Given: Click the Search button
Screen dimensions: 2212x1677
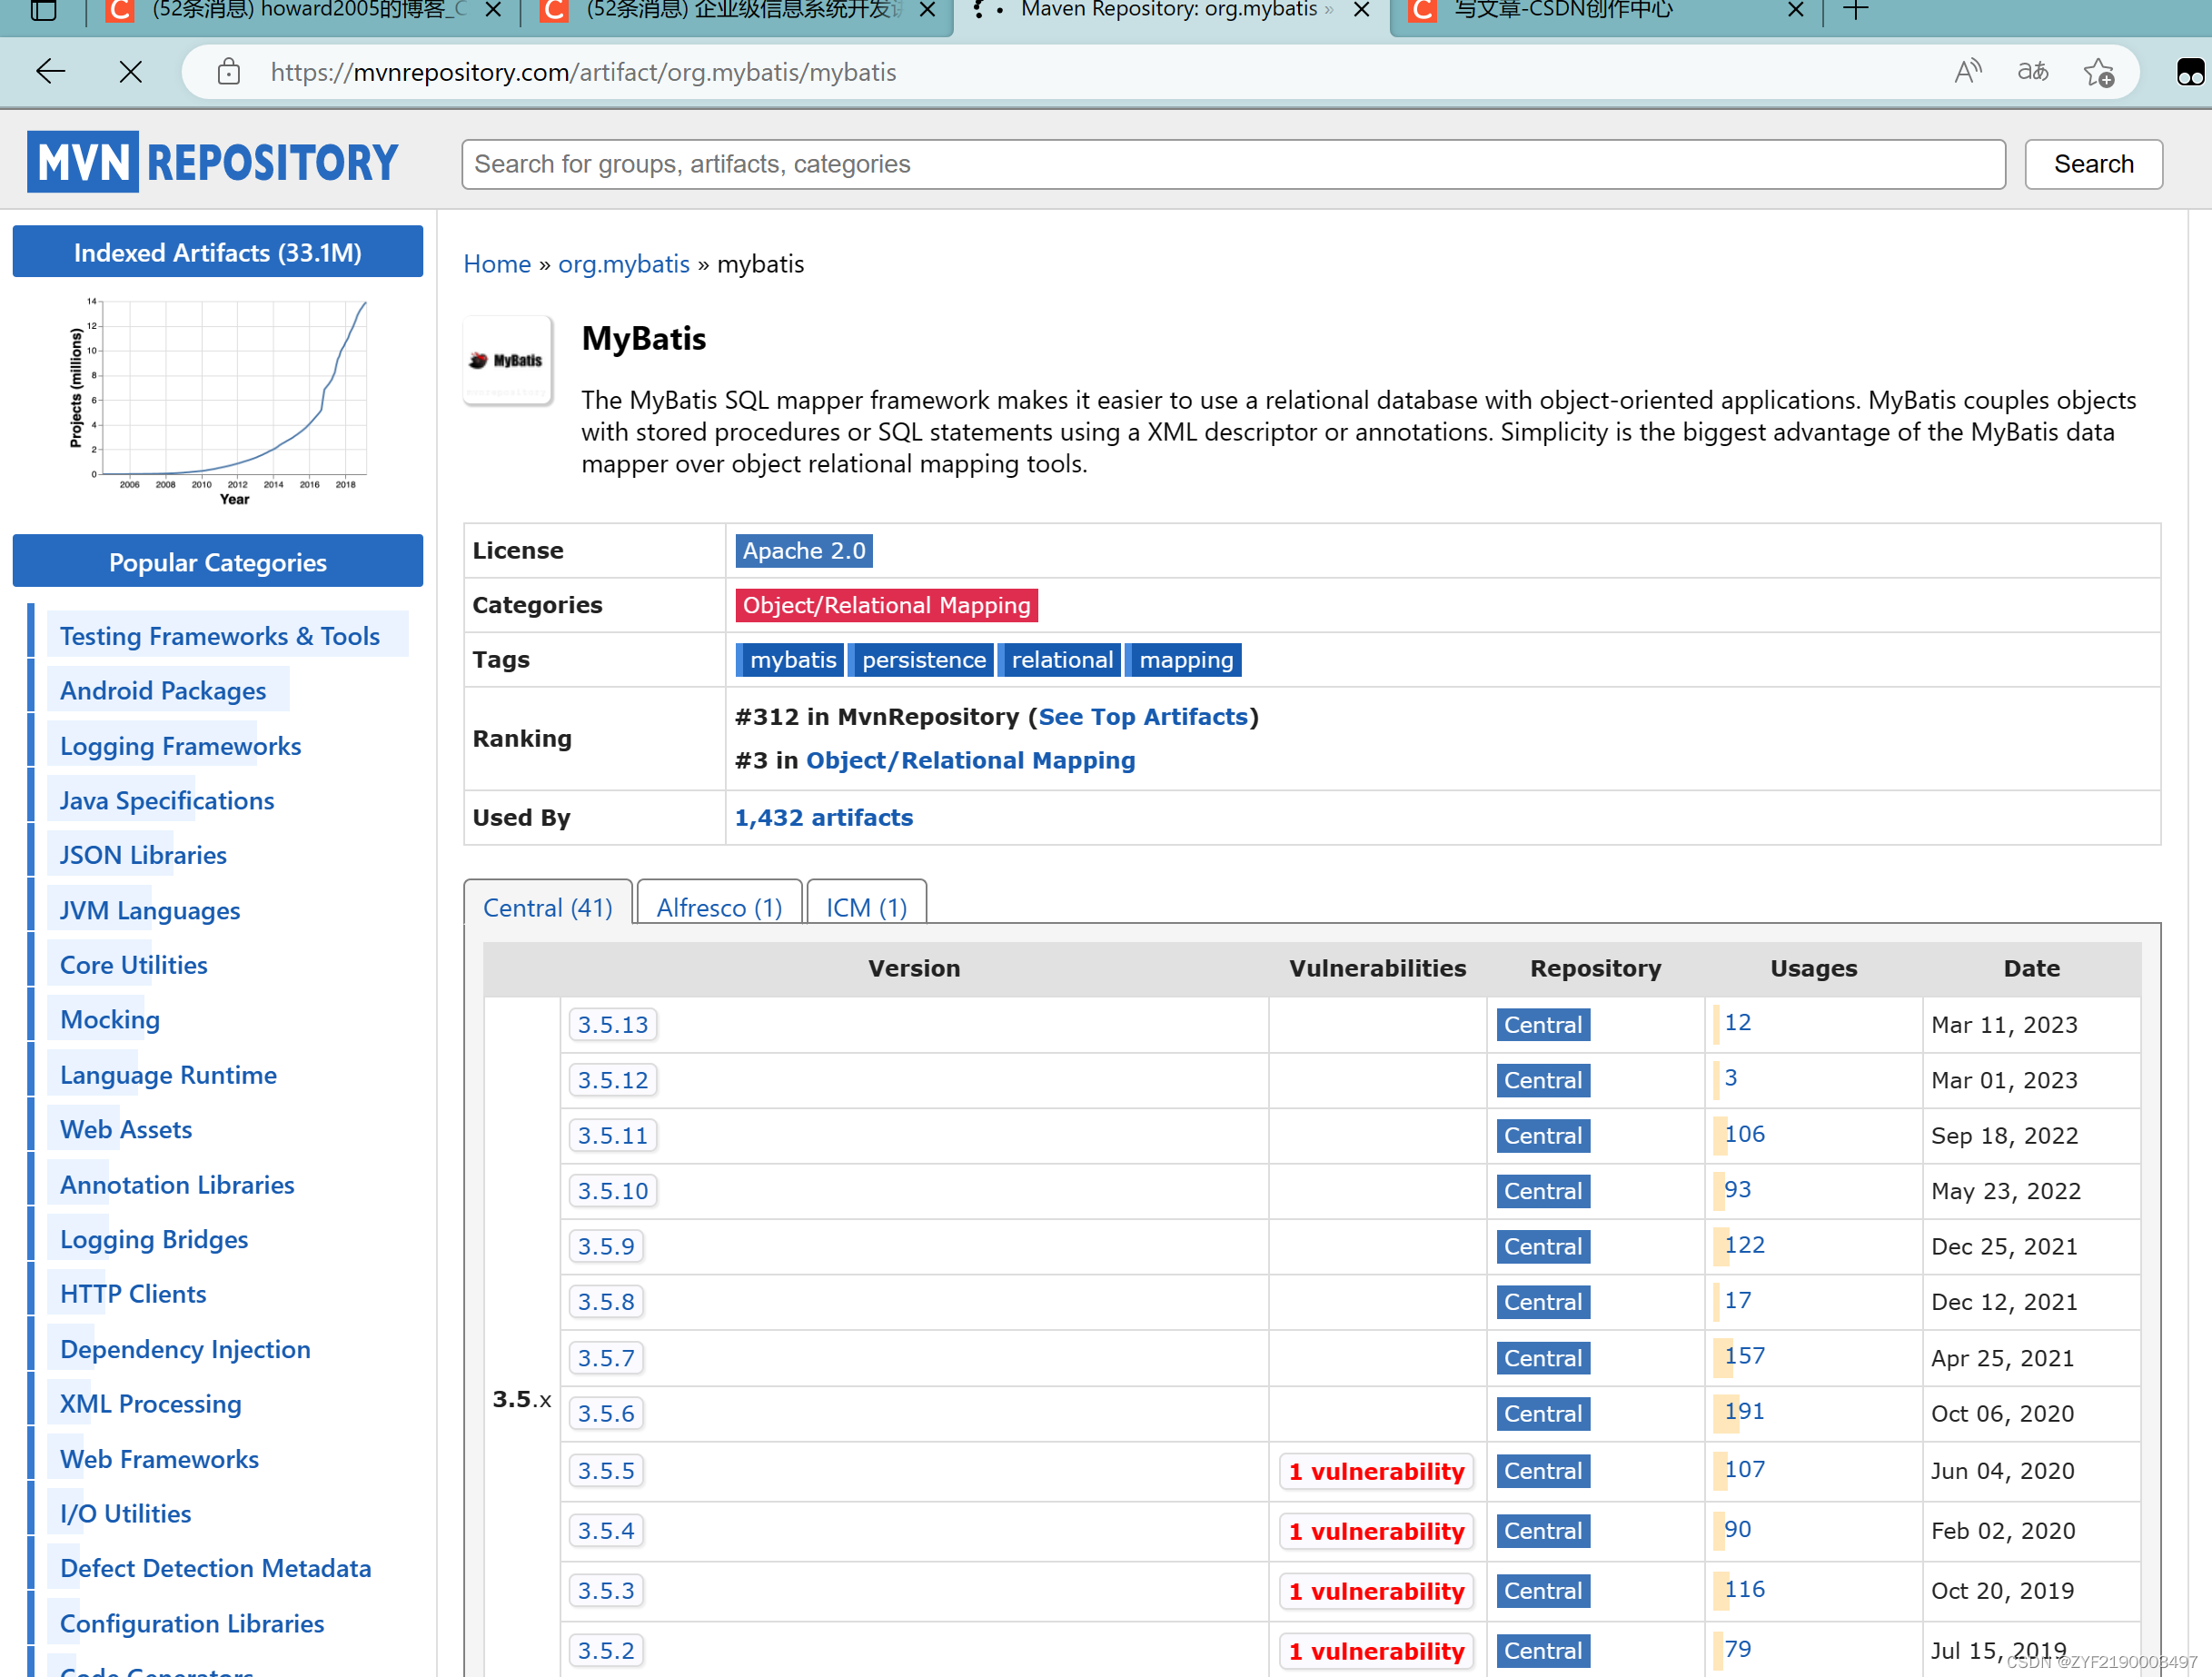Looking at the screenshot, I should pyautogui.click(x=2092, y=164).
